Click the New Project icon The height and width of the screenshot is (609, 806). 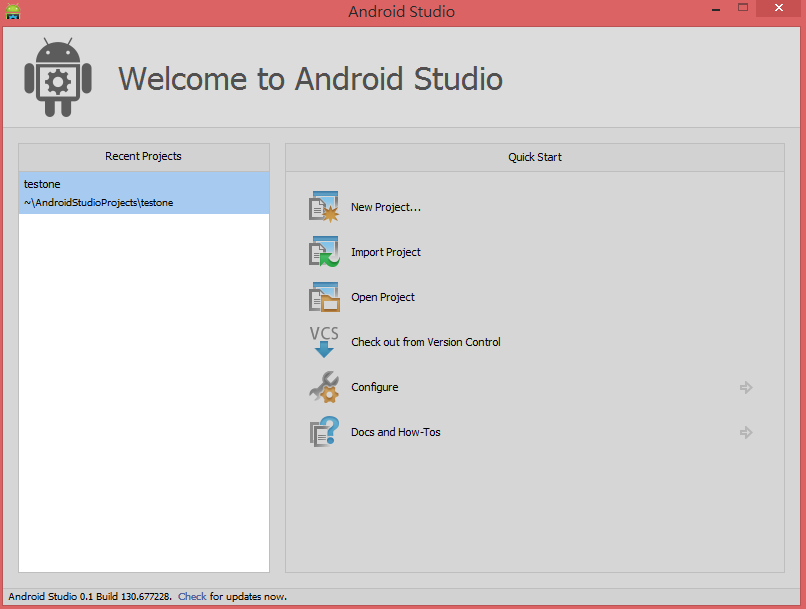click(324, 205)
